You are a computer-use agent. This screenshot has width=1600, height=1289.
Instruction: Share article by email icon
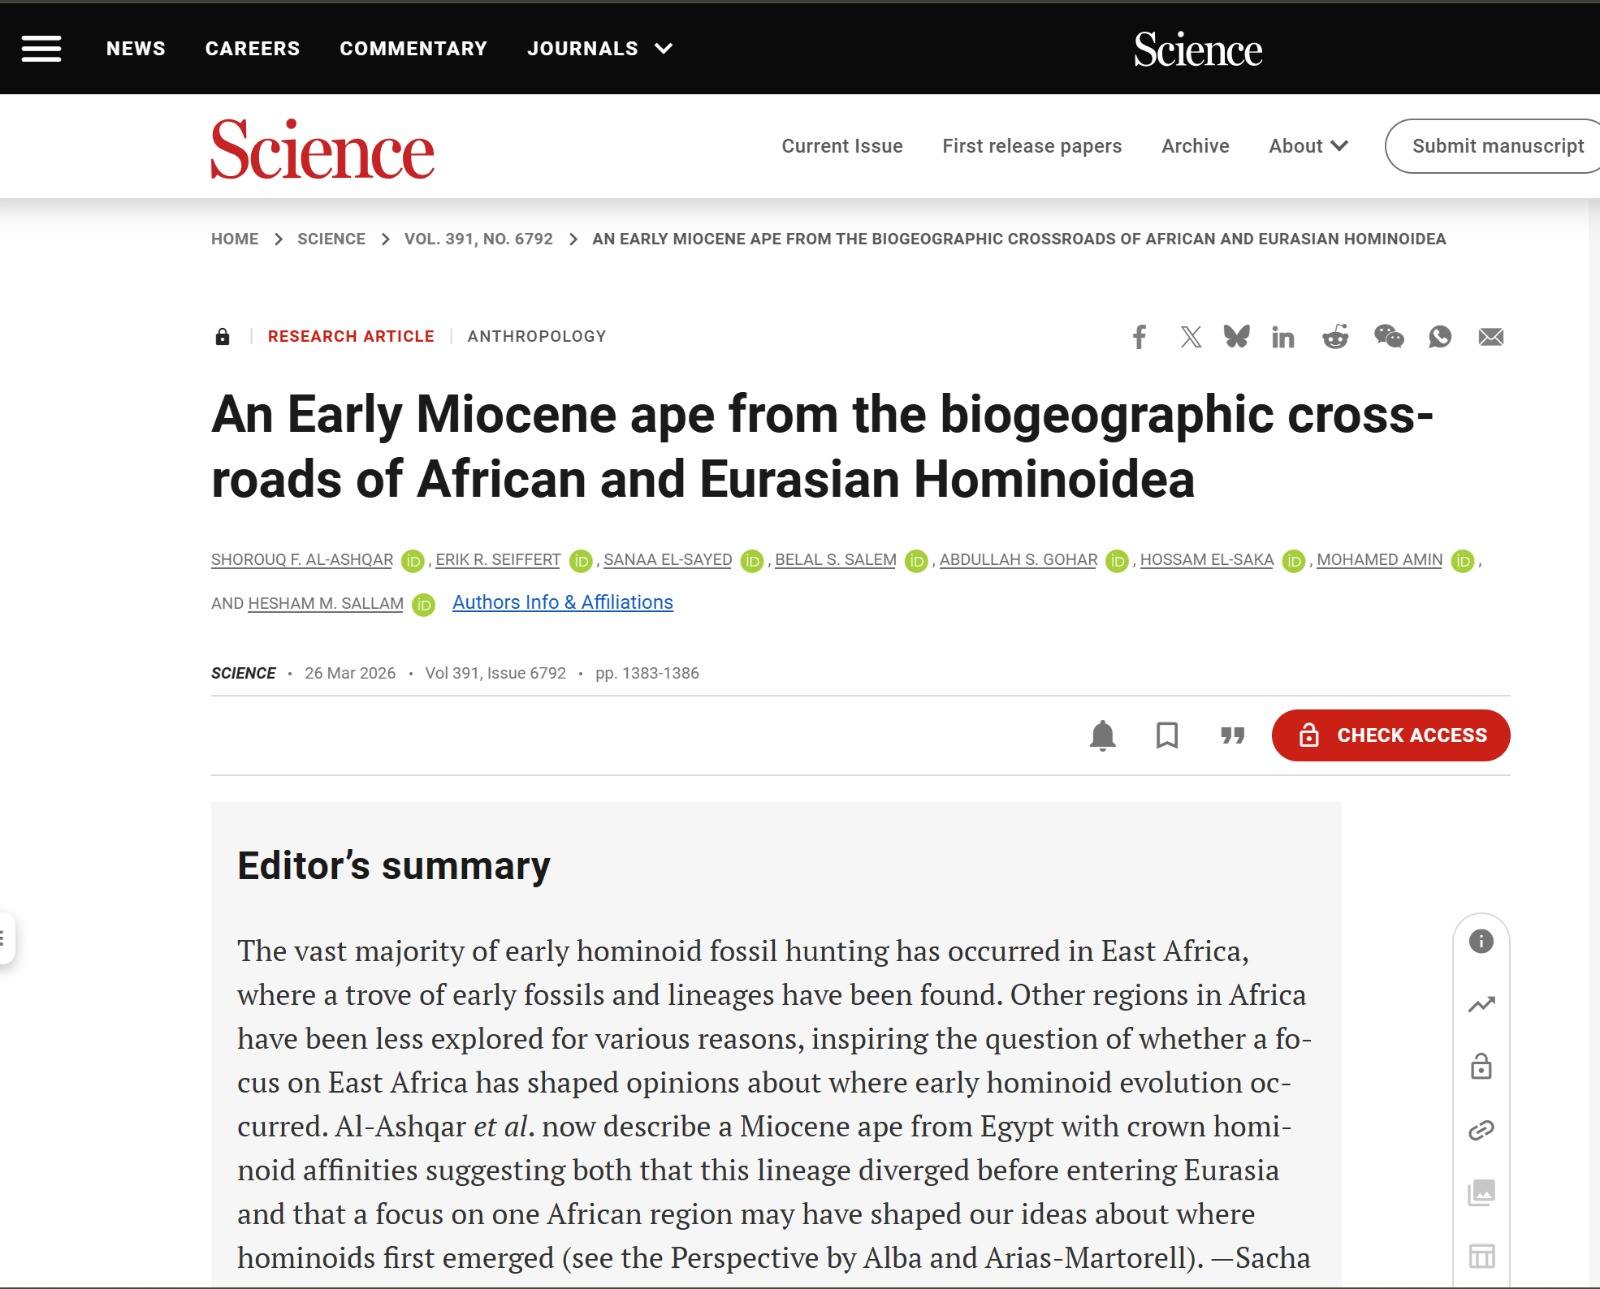coord(1491,337)
